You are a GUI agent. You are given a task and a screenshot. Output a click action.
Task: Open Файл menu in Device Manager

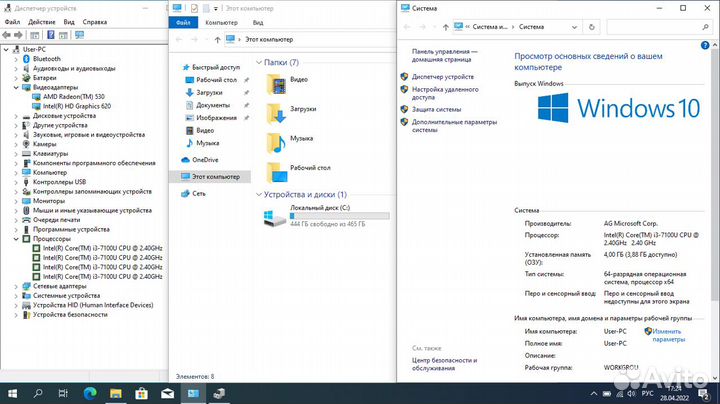pyautogui.click(x=12, y=22)
